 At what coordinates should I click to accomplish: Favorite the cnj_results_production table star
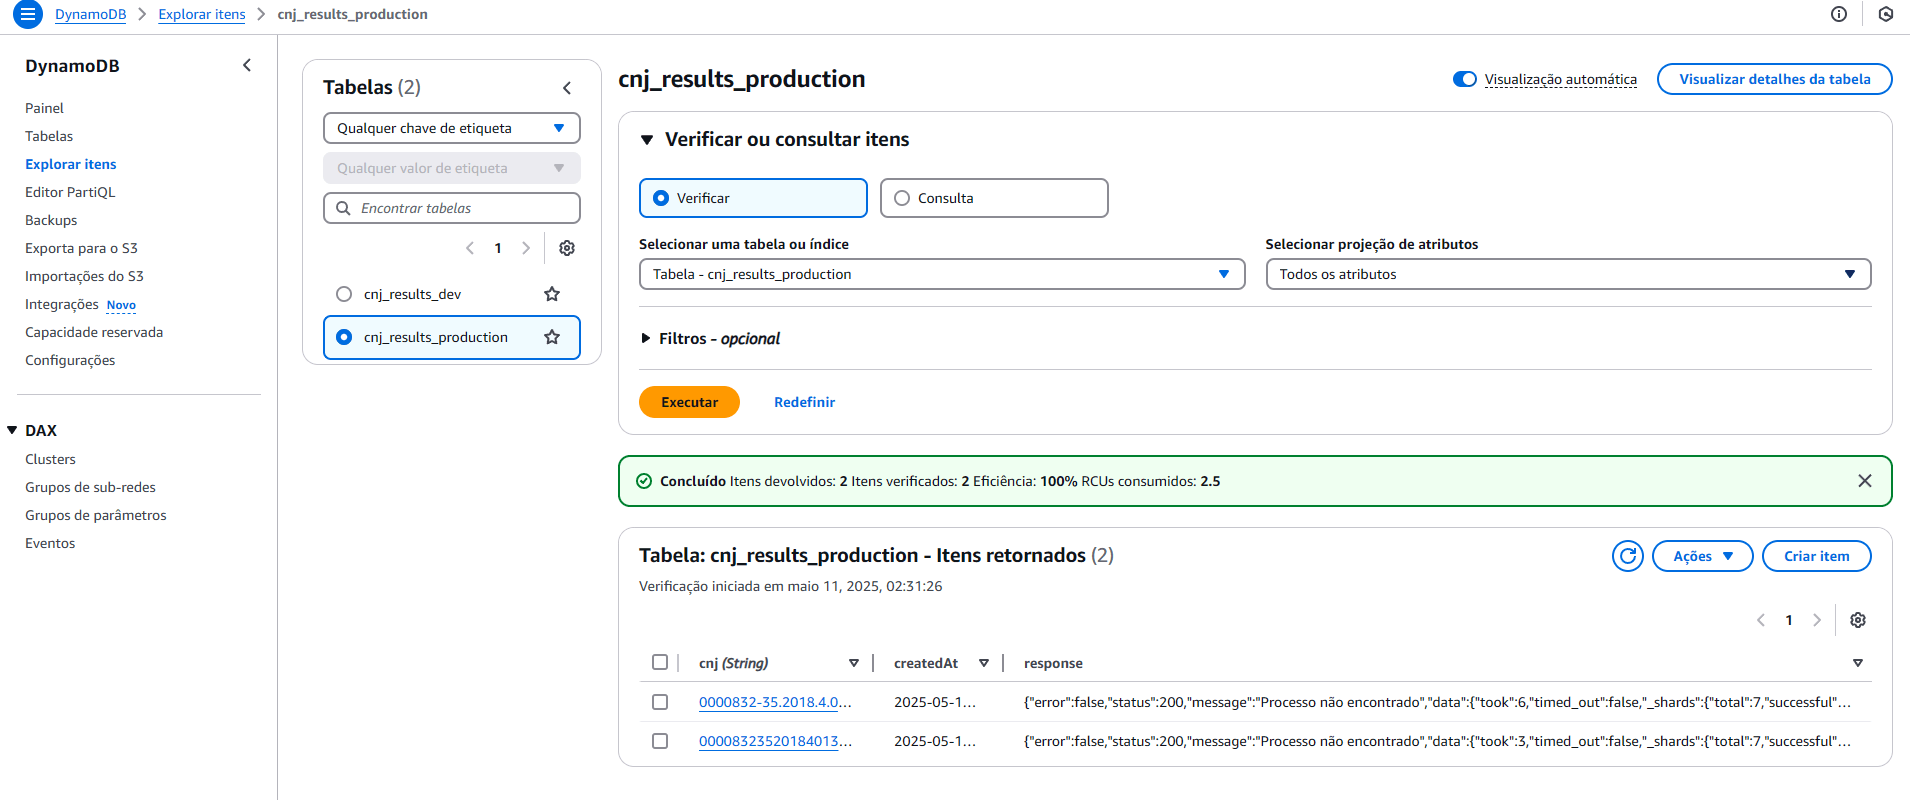[x=552, y=337]
